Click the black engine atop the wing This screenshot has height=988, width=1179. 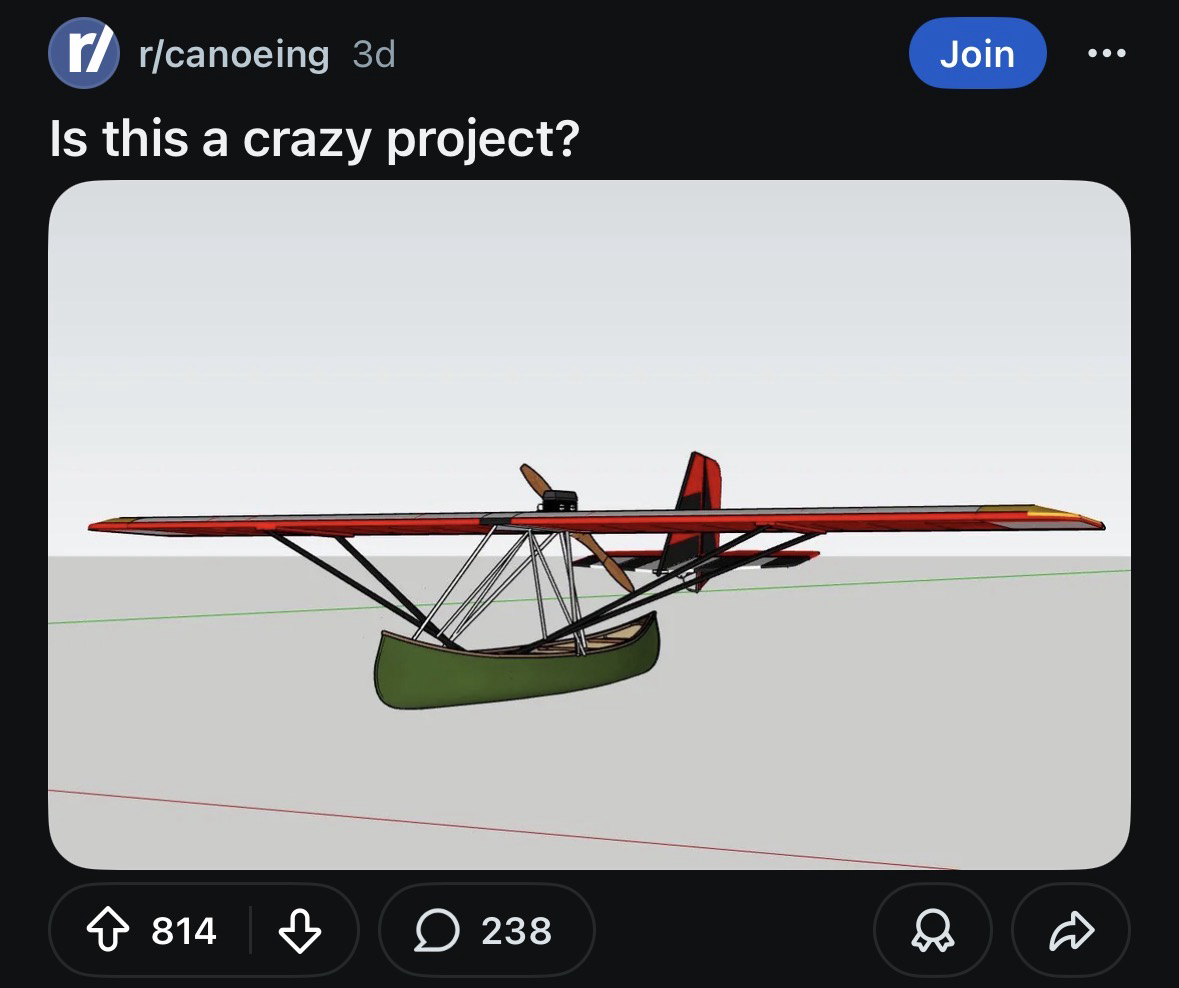point(558,499)
